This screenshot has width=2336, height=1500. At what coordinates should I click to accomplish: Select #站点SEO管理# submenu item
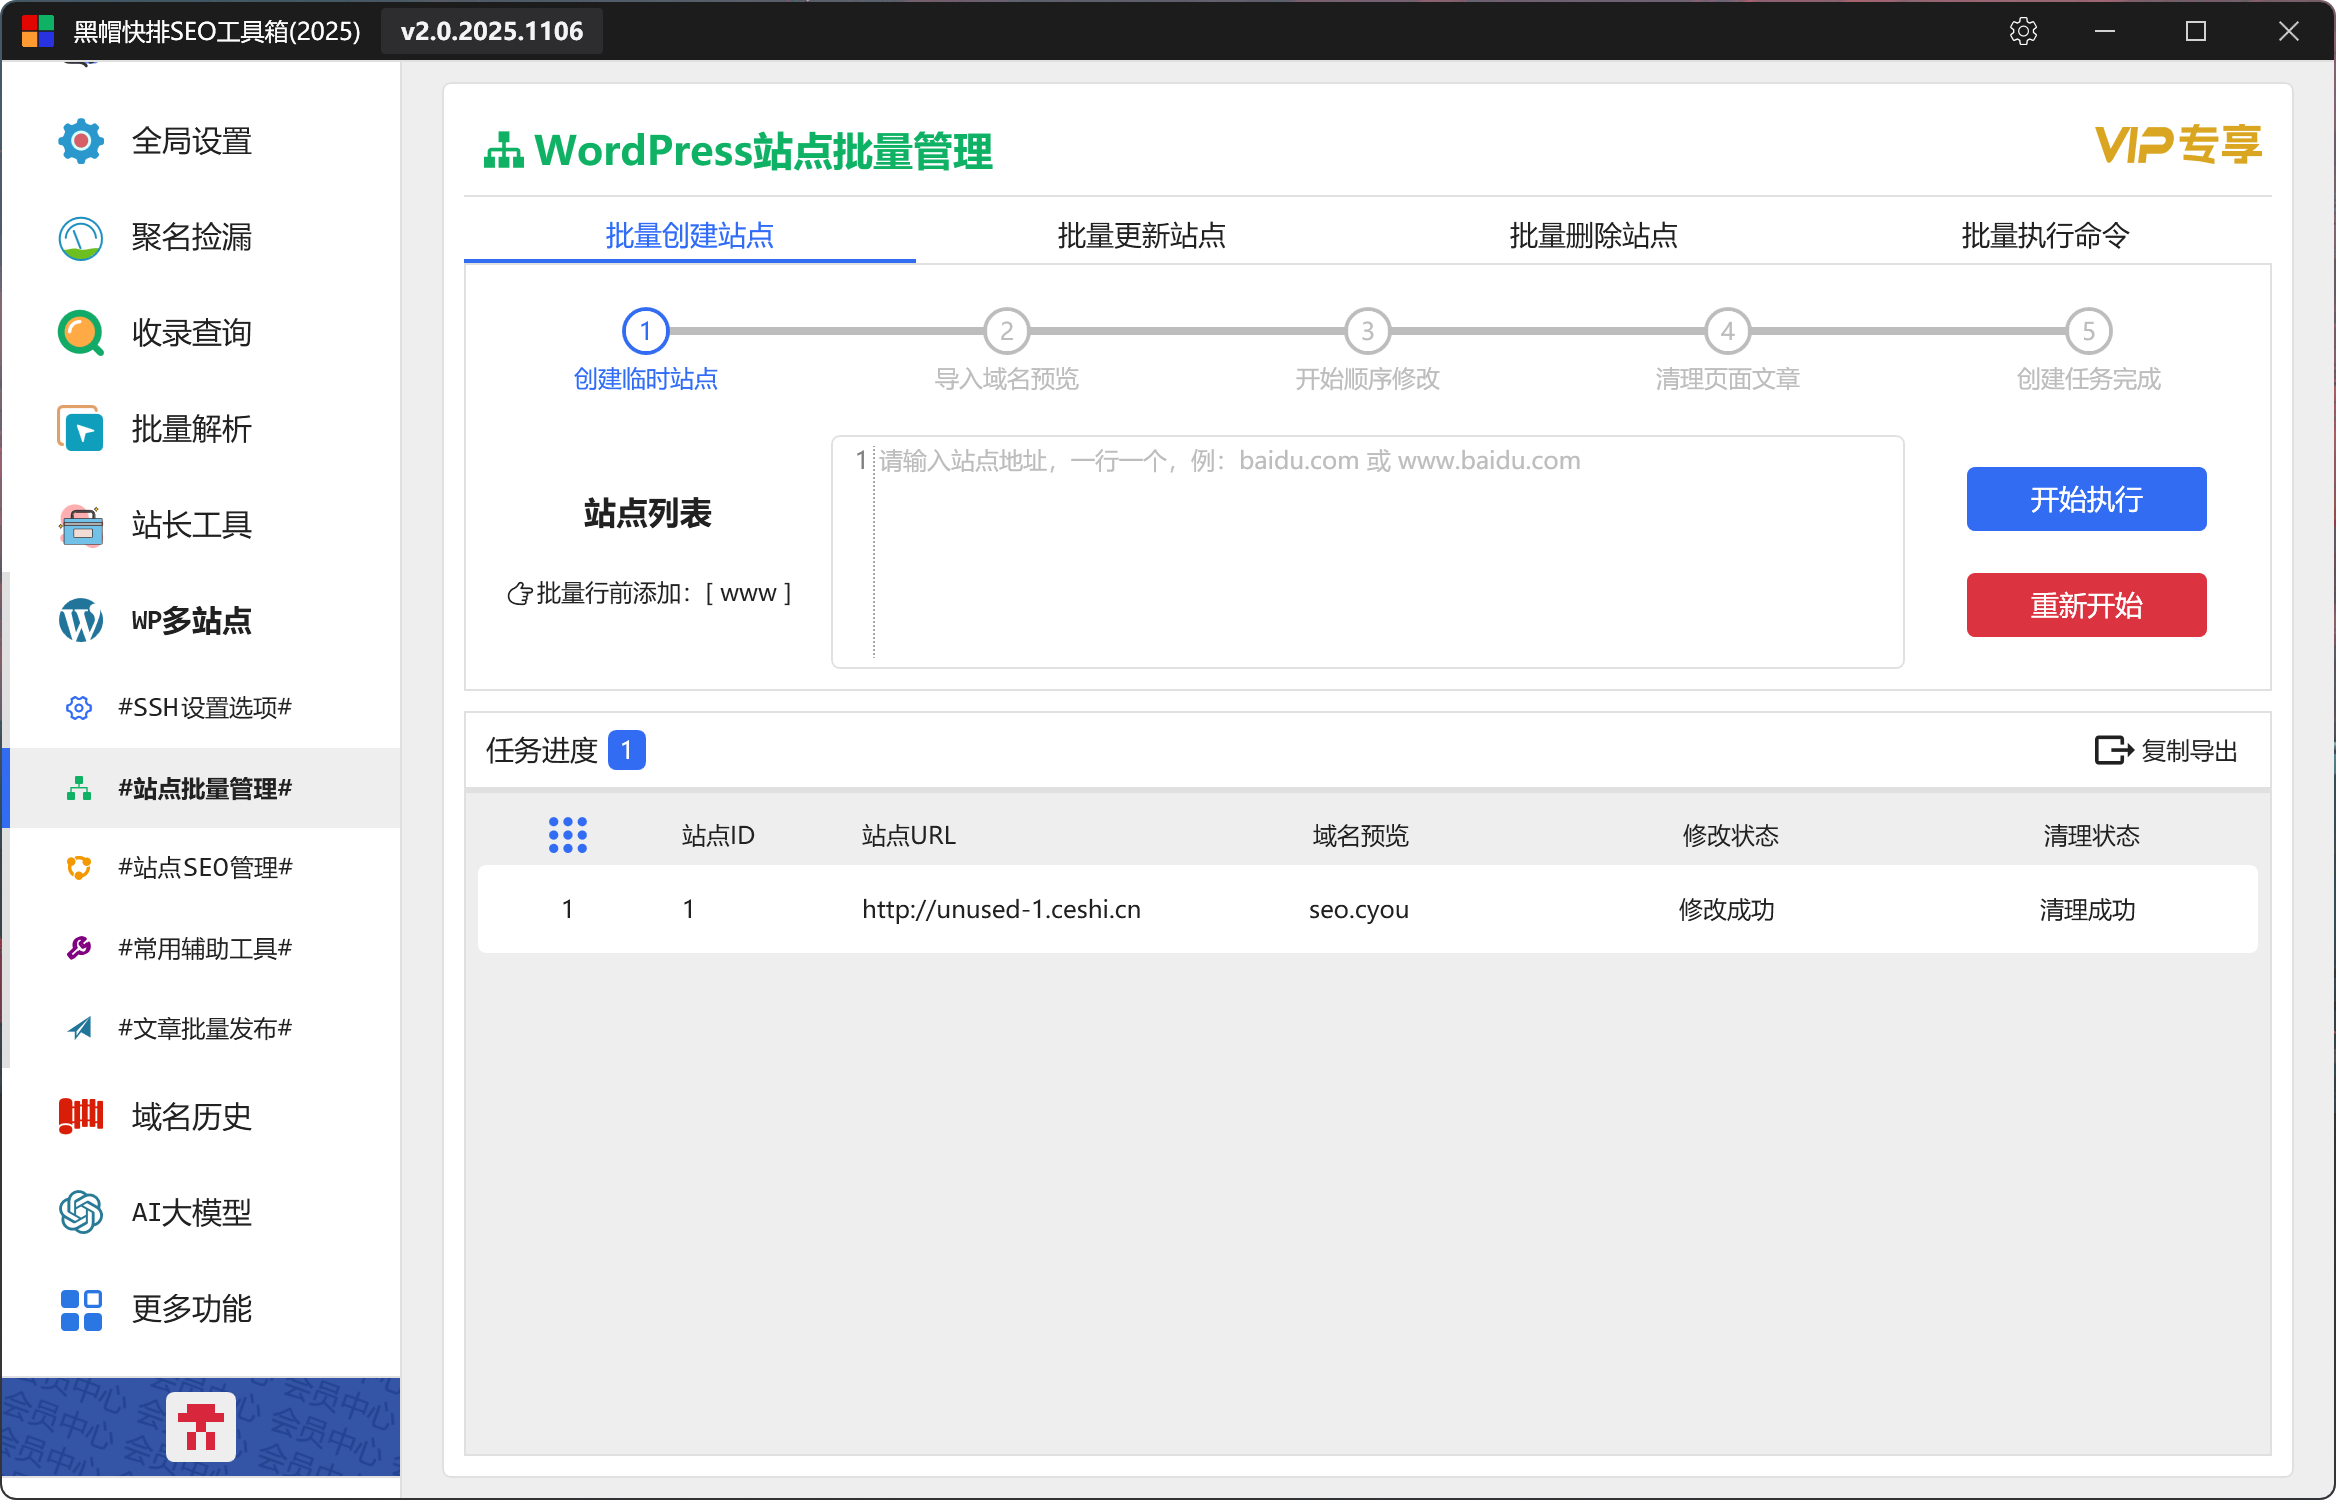coord(204,868)
